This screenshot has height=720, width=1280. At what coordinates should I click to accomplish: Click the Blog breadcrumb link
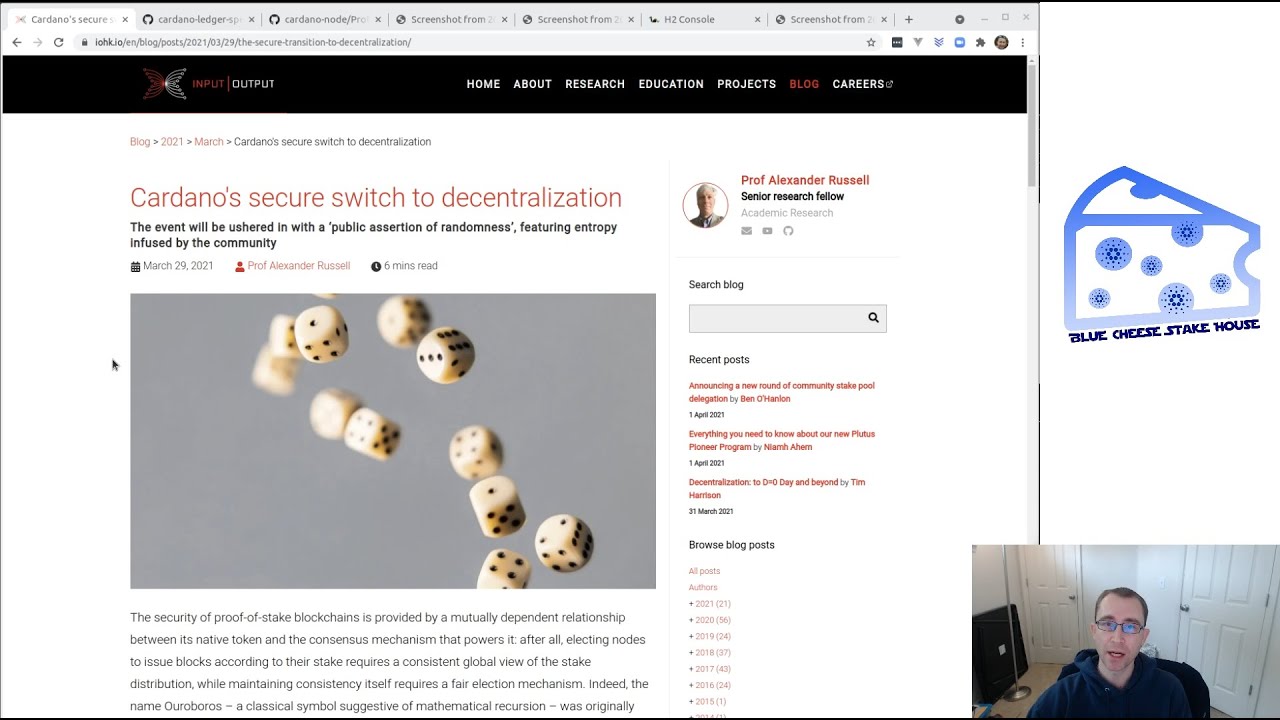(140, 142)
